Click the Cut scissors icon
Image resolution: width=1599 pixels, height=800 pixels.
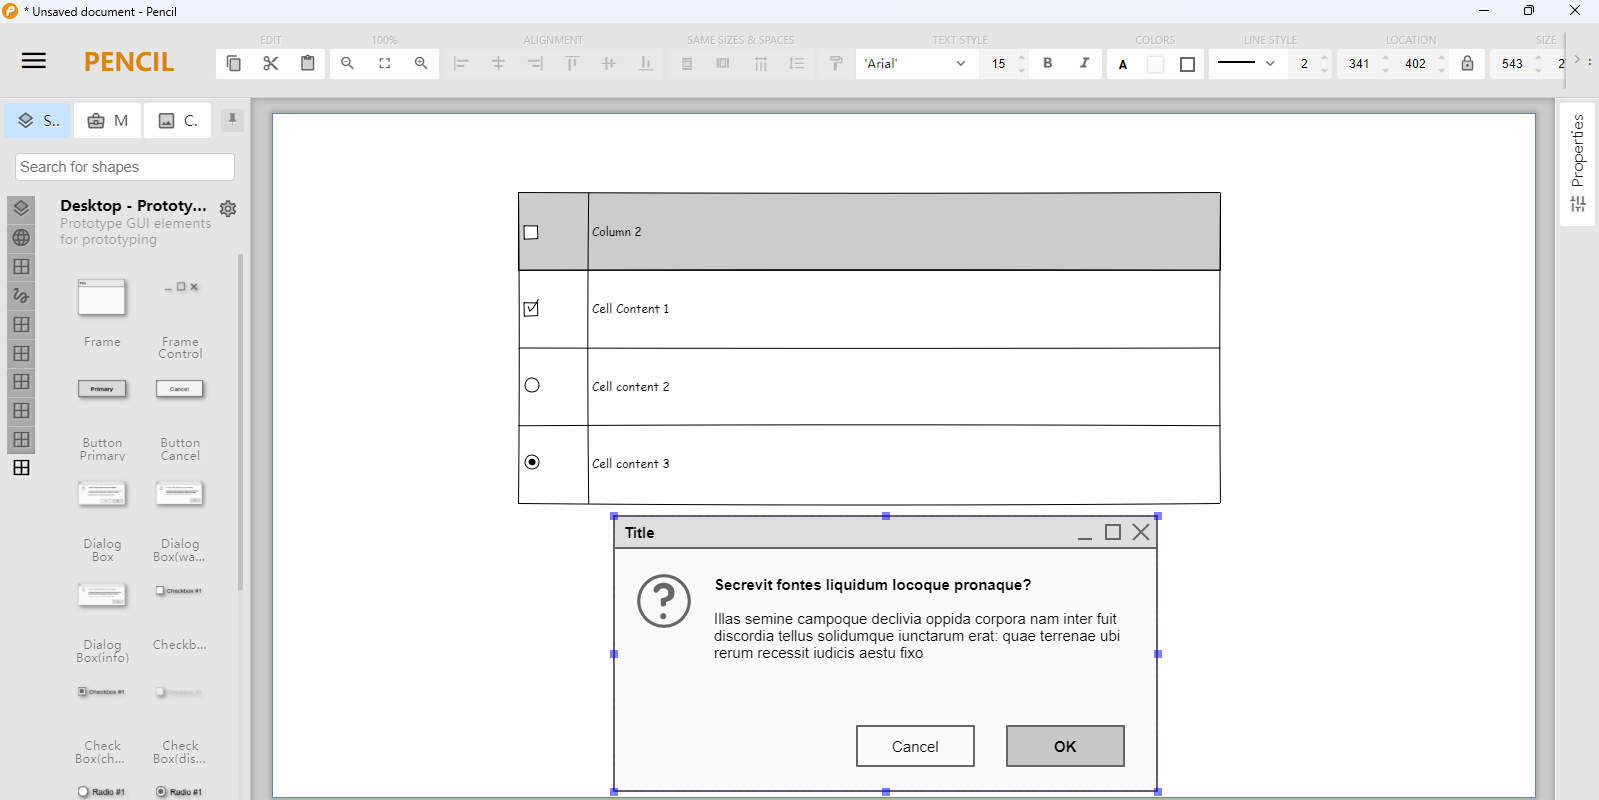[270, 63]
